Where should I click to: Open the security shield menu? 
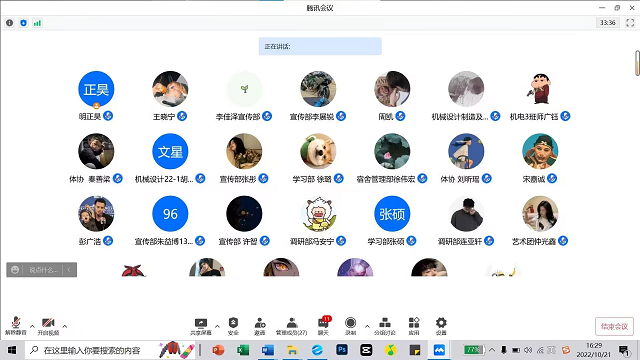pyautogui.click(x=233, y=327)
